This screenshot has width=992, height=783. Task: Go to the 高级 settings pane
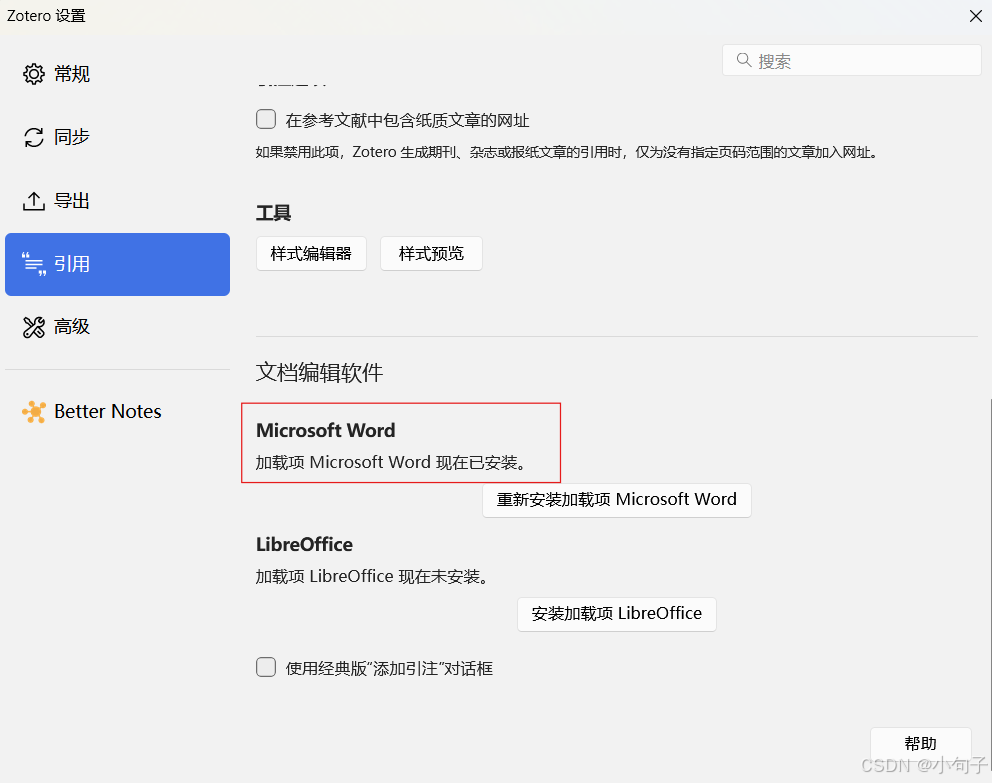pos(117,327)
